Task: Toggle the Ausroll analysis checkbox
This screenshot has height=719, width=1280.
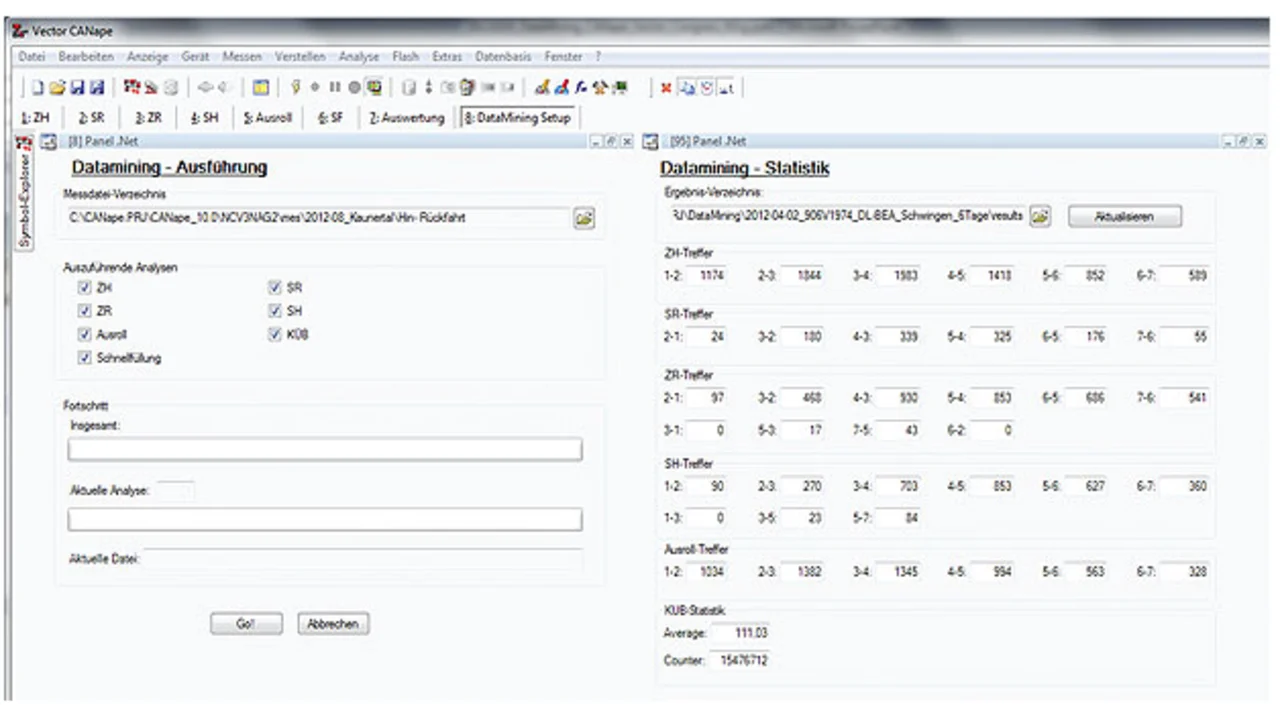Action: click(84, 335)
